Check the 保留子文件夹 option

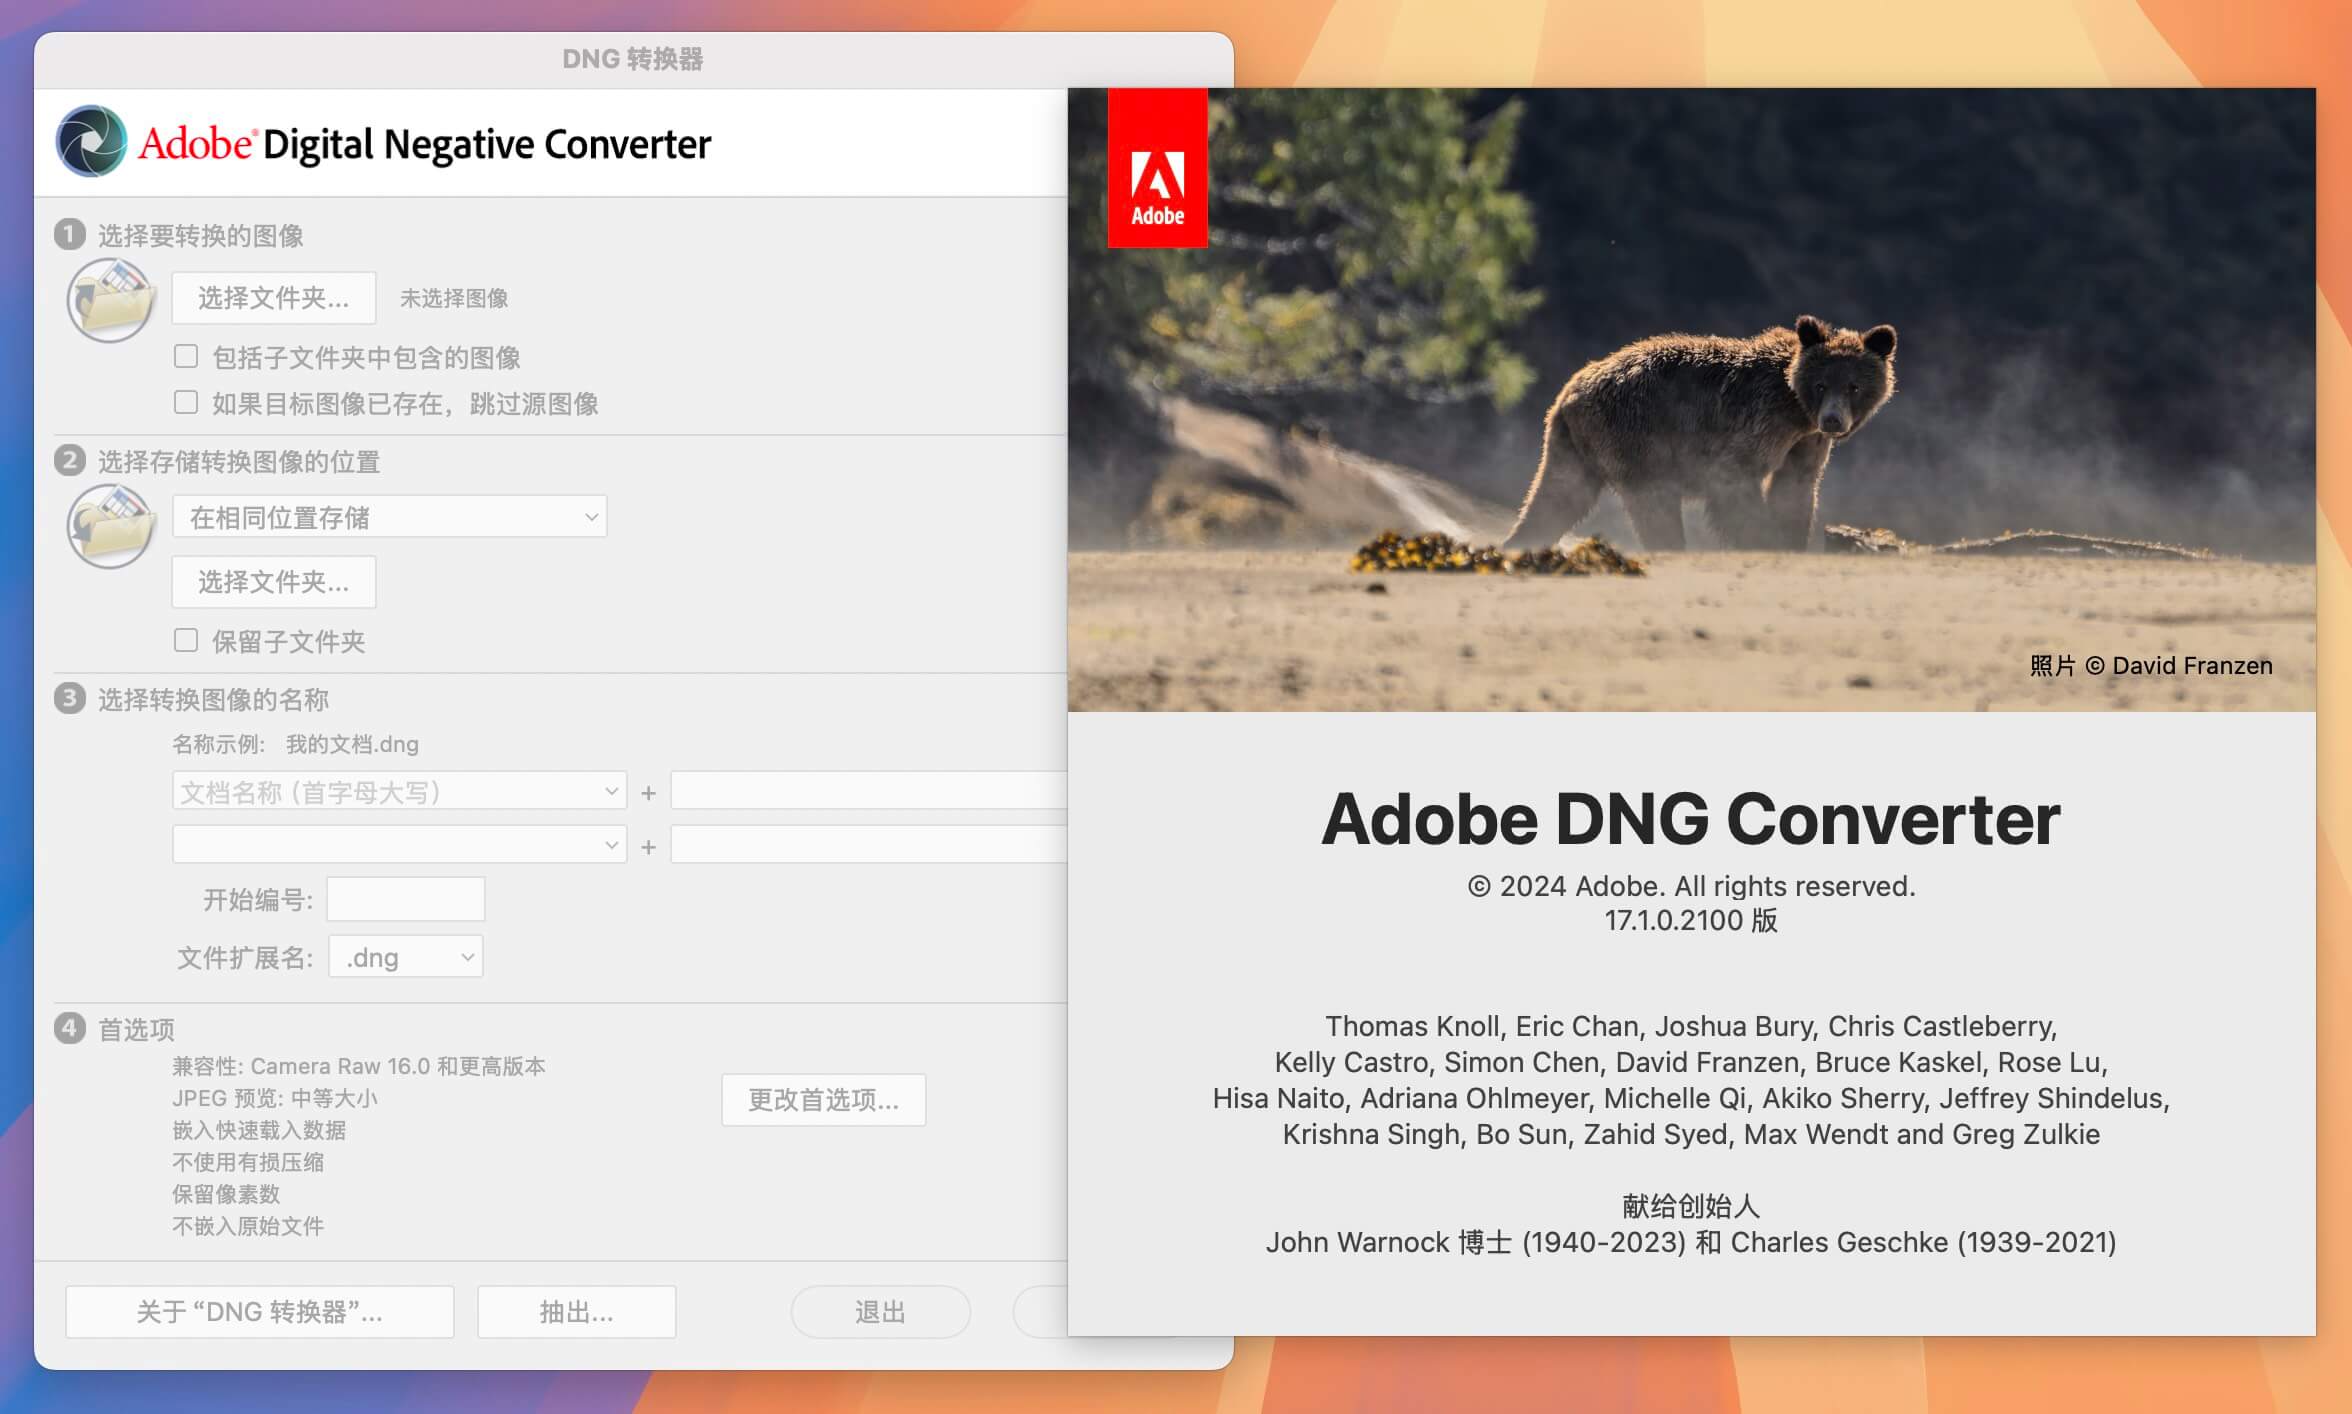coord(186,641)
